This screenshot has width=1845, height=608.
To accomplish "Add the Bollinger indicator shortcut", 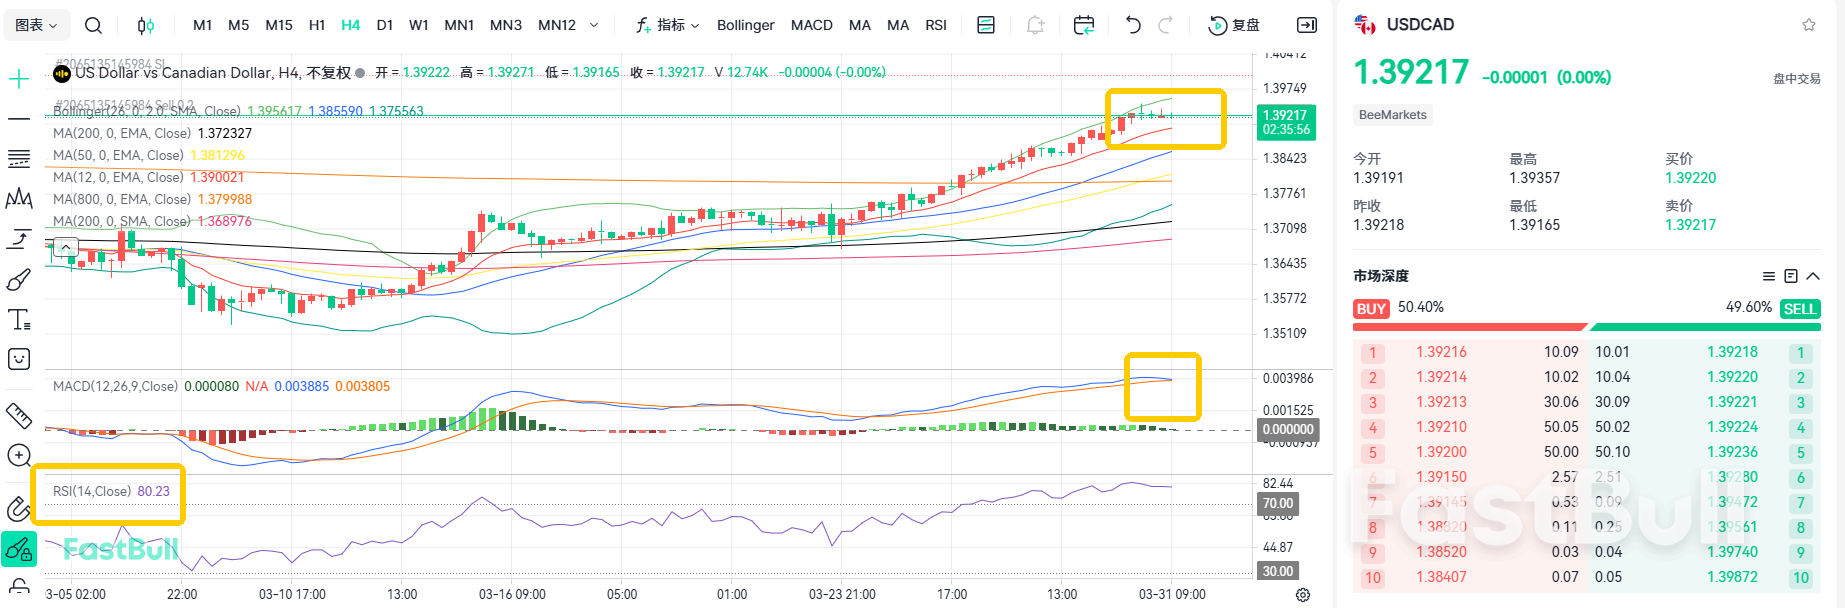I will pyautogui.click(x=745, y=25).
